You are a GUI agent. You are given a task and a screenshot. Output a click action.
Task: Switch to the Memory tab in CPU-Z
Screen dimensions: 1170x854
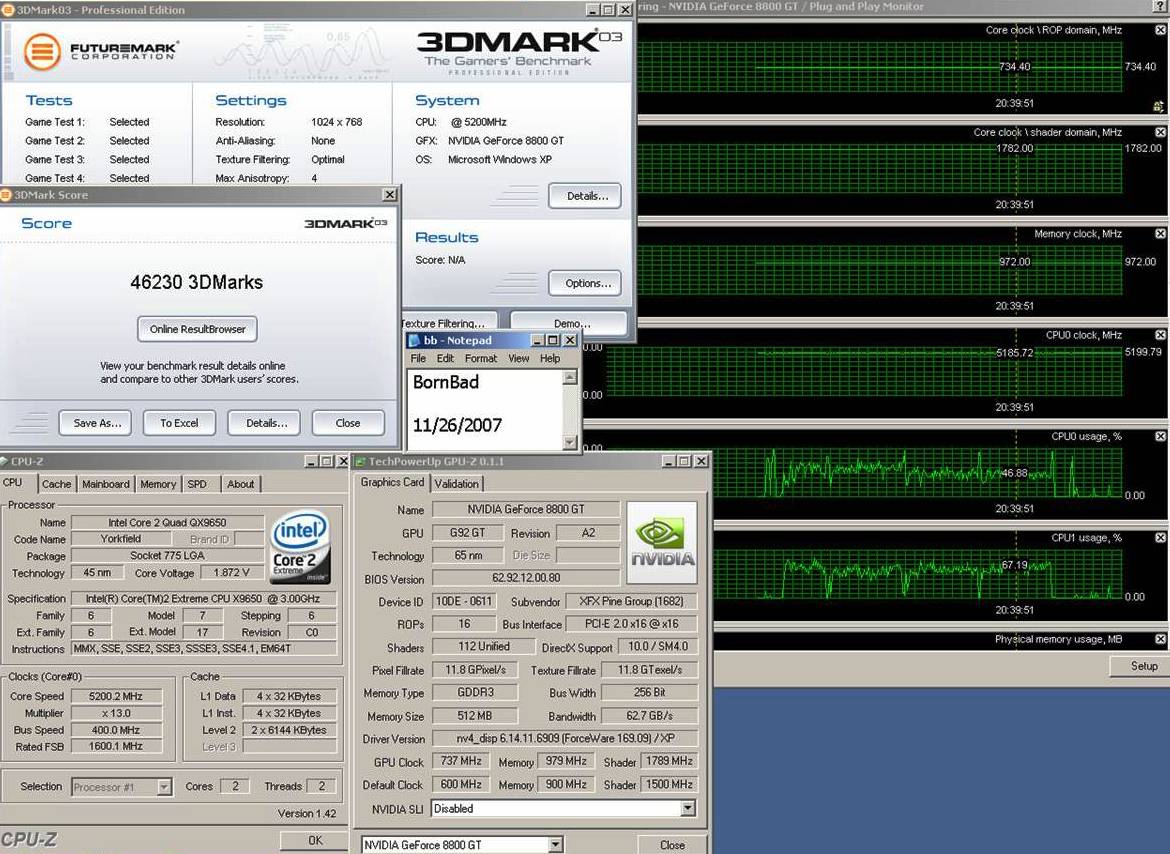(158, 484)
